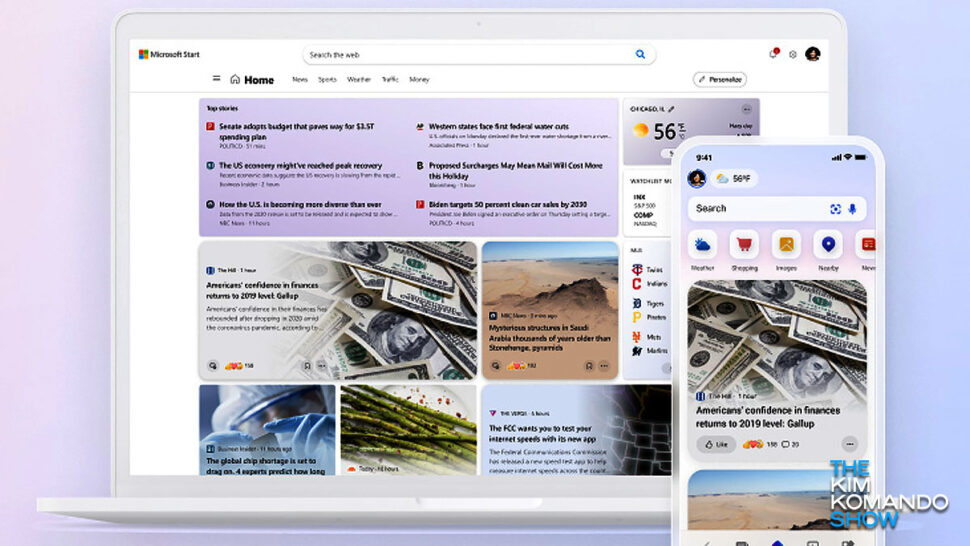Tap the Images shortcut on phone
This screenshot has width=970, height=546.
point(786,244)
